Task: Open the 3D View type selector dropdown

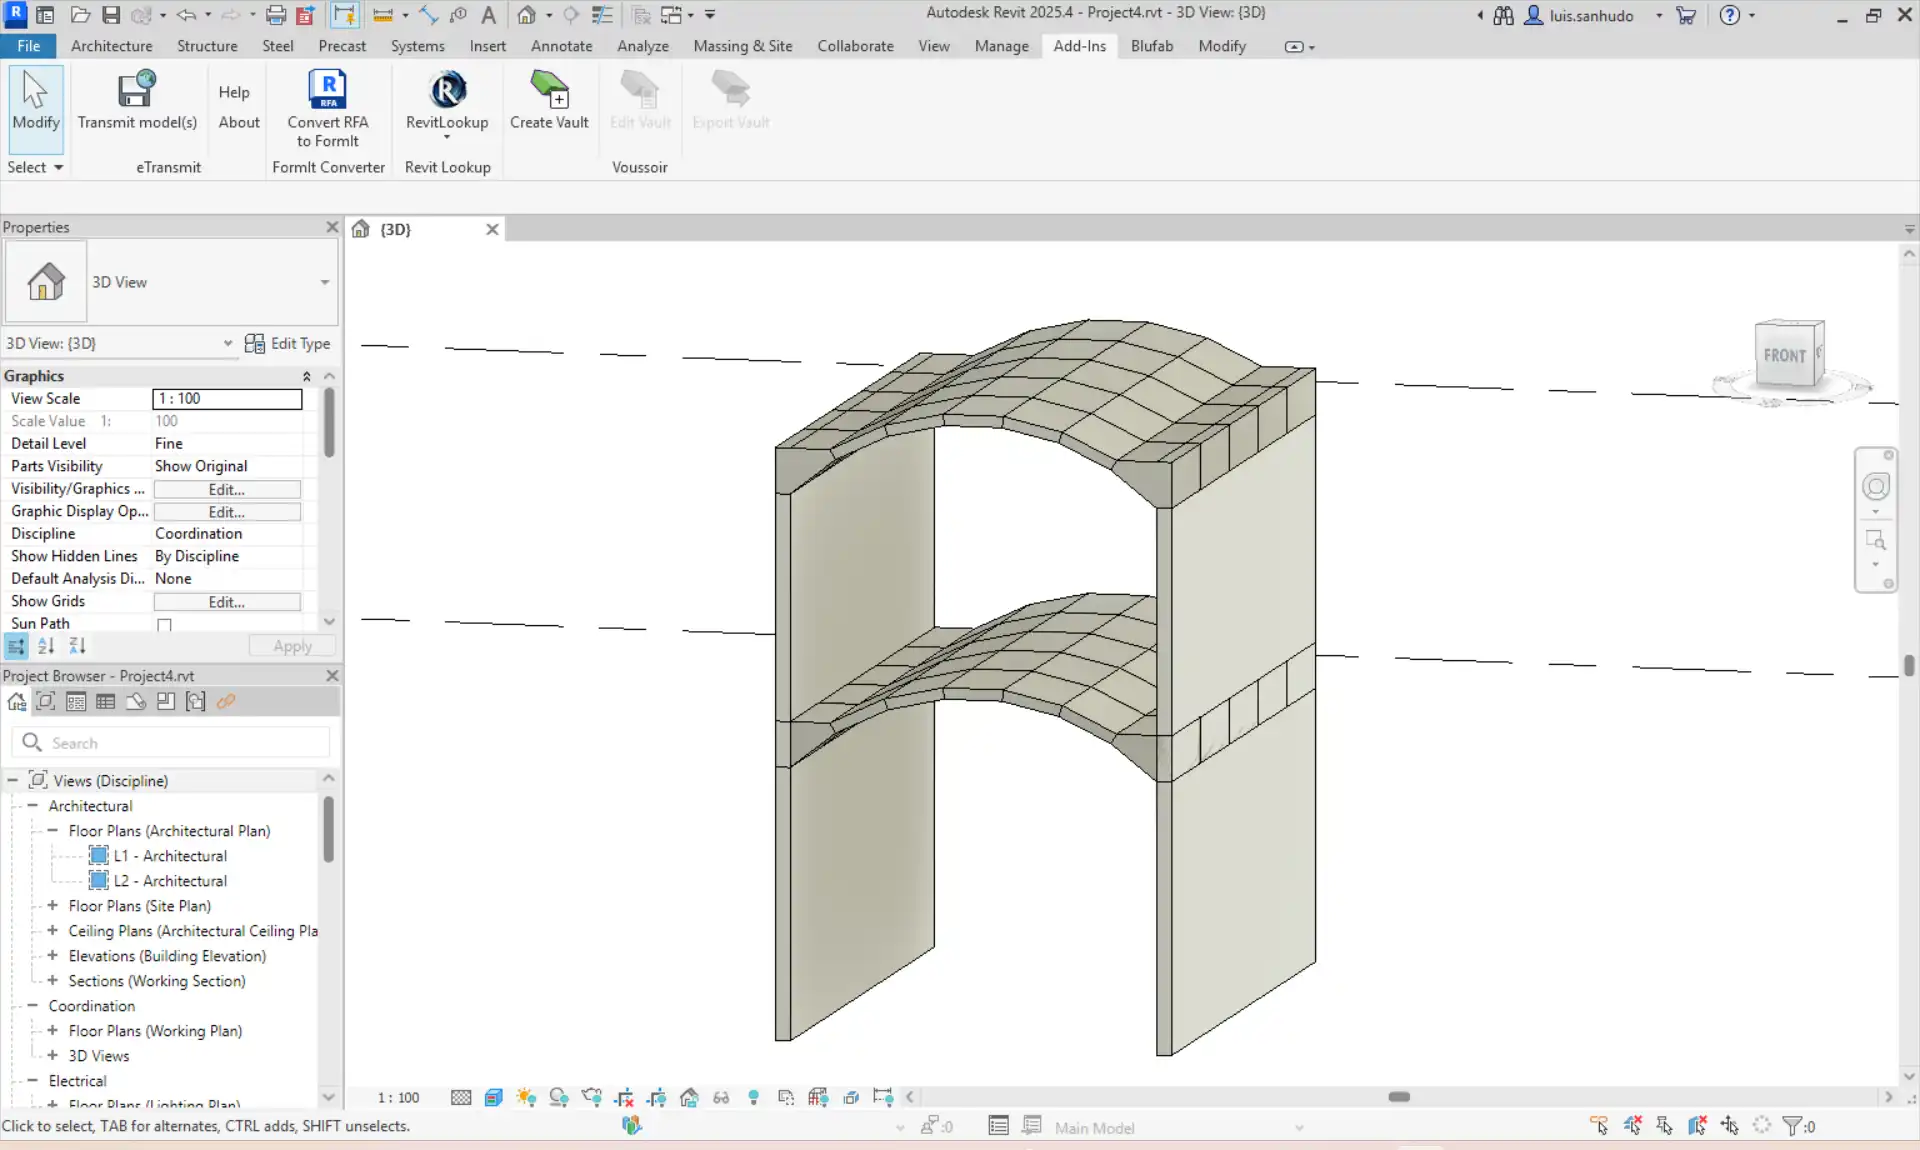Action: [x=324, y=282]
